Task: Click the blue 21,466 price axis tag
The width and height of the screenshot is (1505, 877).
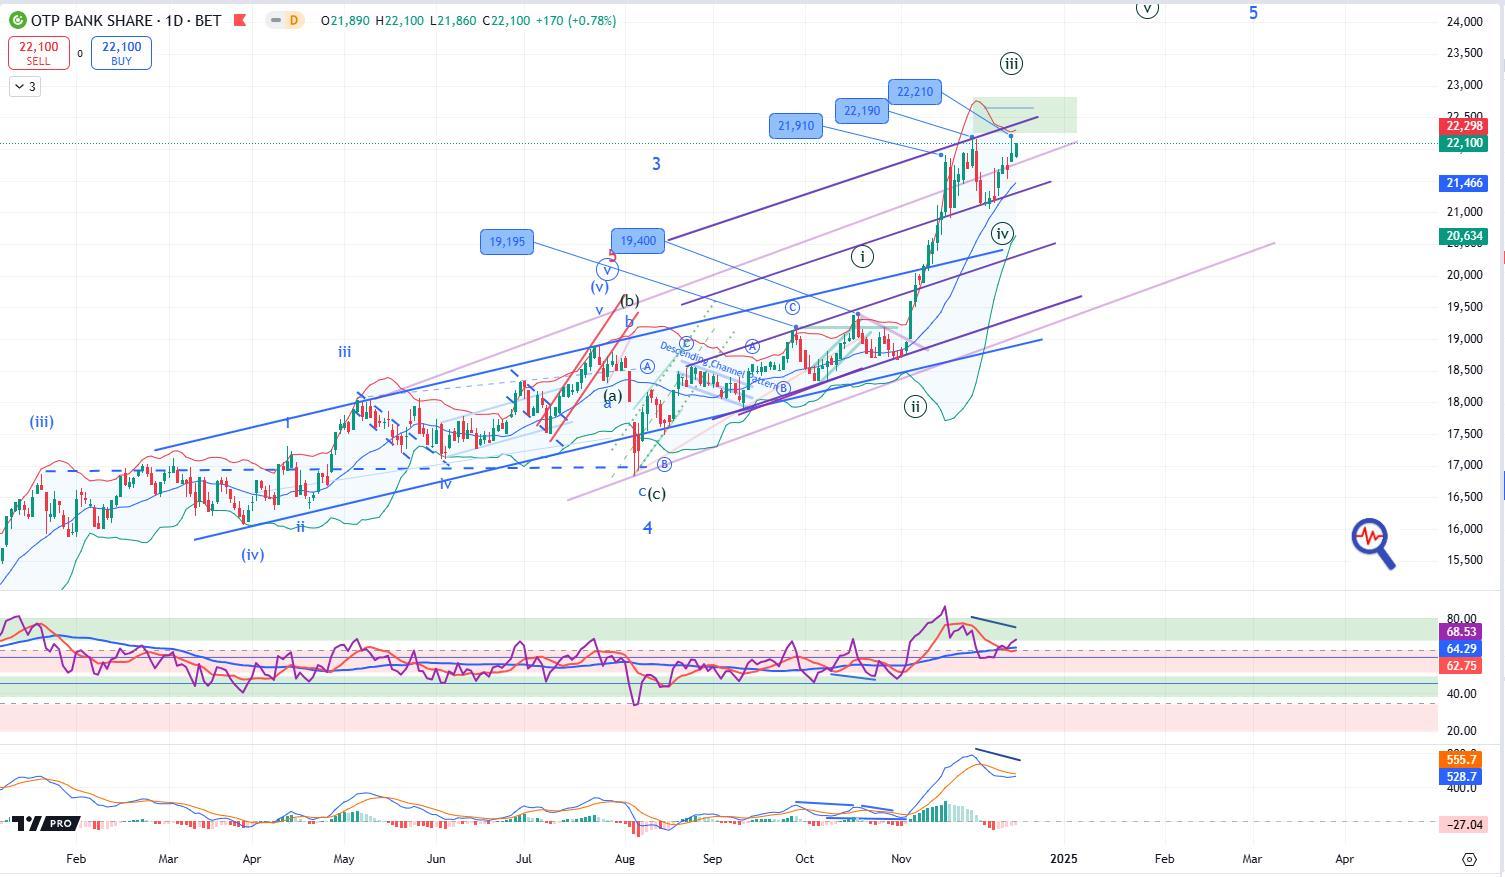Action: [1465, 183]
